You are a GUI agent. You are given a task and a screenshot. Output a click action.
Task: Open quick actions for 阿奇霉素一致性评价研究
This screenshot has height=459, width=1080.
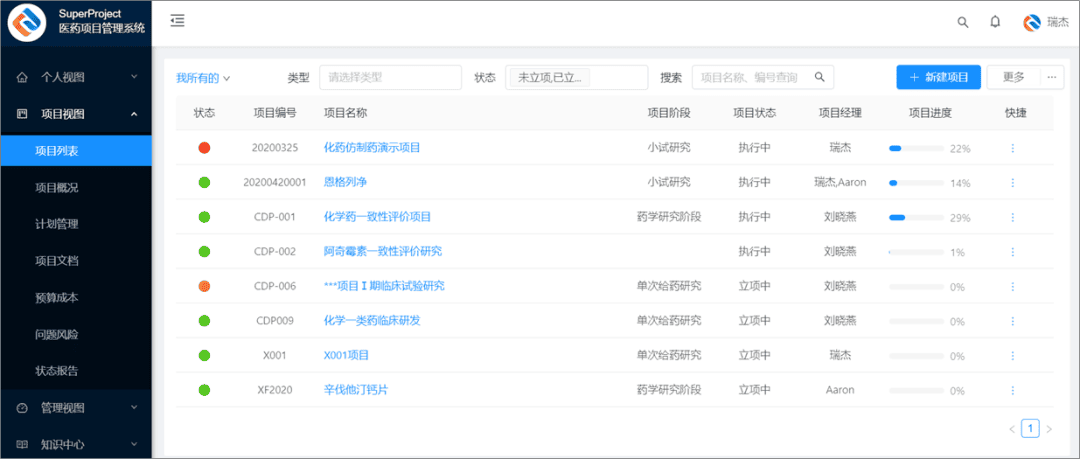click(1012, 252)
